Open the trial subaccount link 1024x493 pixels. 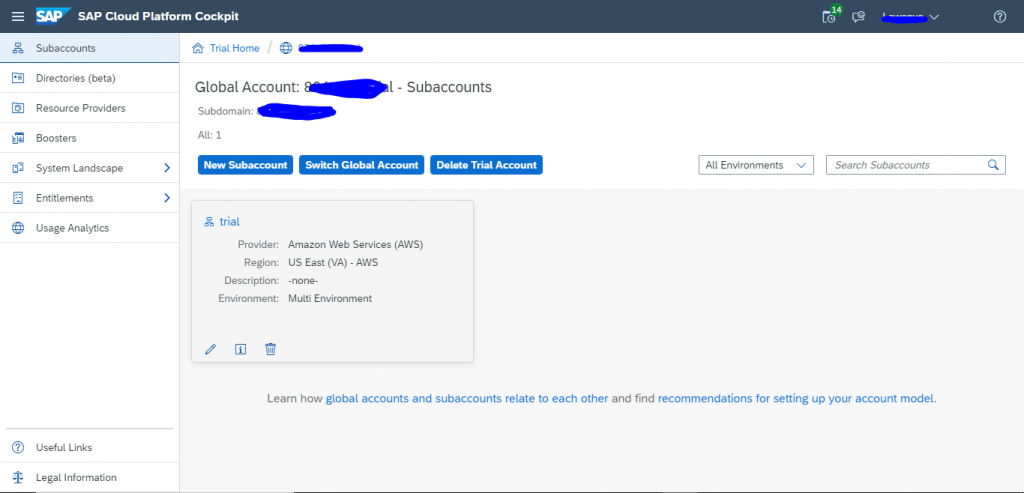[x=230, y=222]
